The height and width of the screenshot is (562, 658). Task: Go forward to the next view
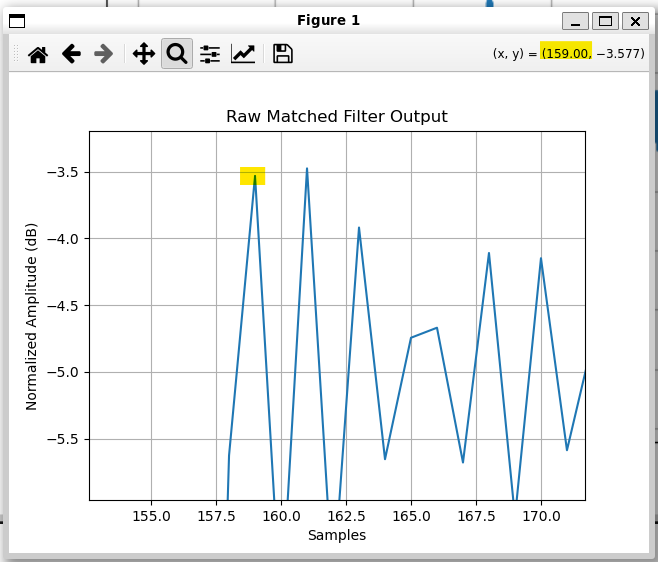[104, 54]
